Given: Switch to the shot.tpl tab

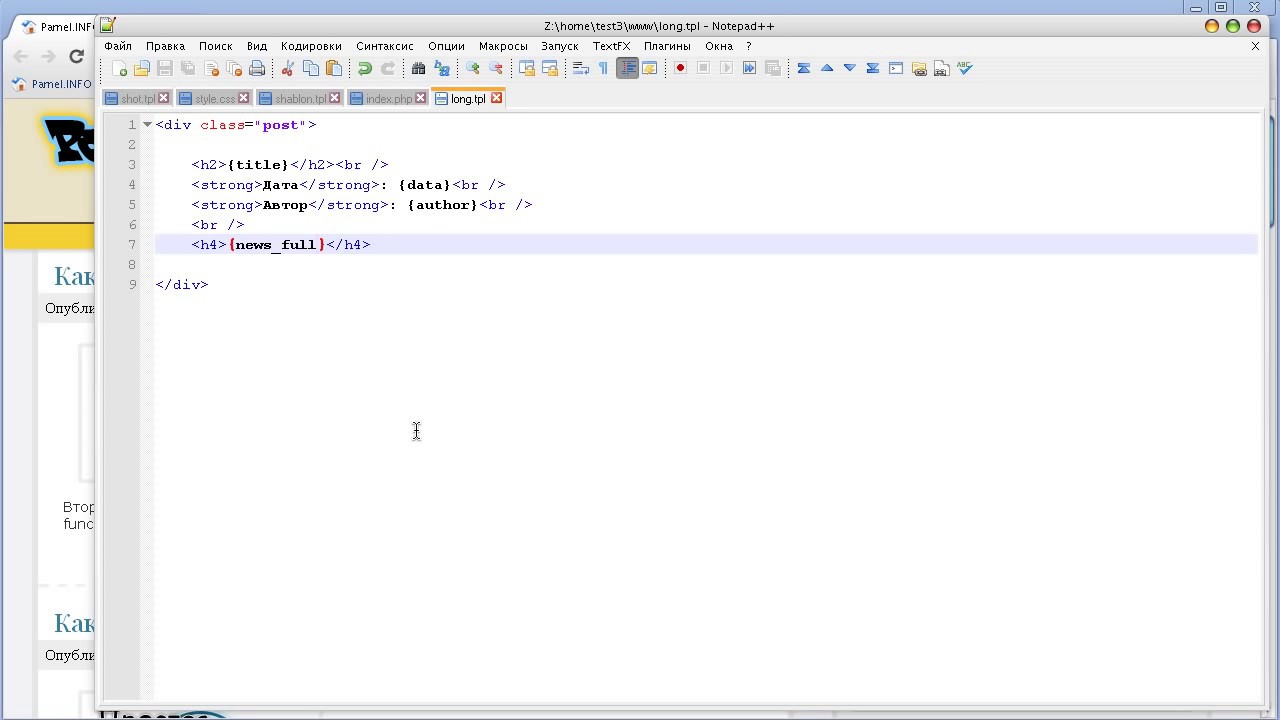Looking at the screenshot, I should (x=137, y=98).
